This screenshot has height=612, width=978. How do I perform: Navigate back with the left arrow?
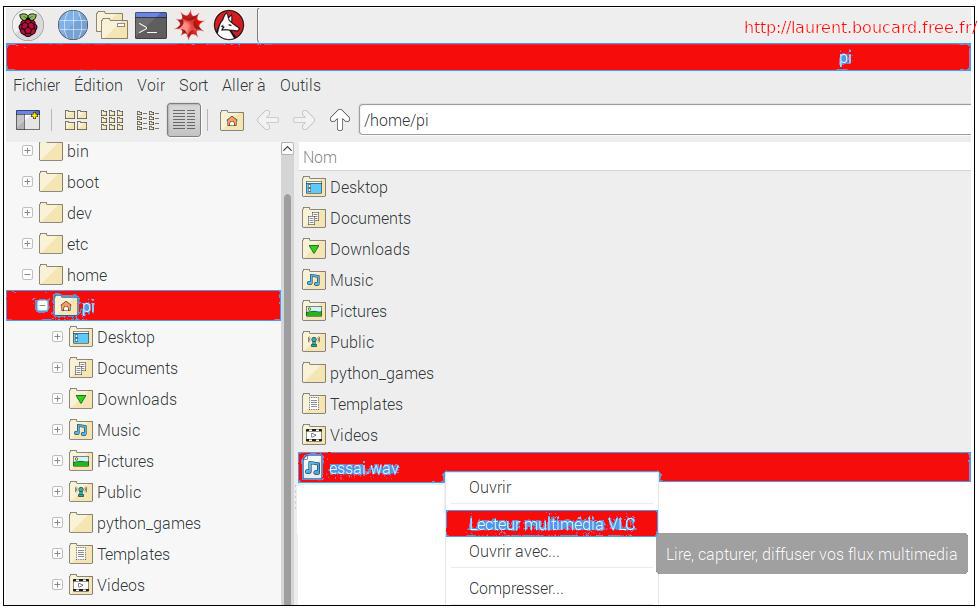click(x=268, y=120)
